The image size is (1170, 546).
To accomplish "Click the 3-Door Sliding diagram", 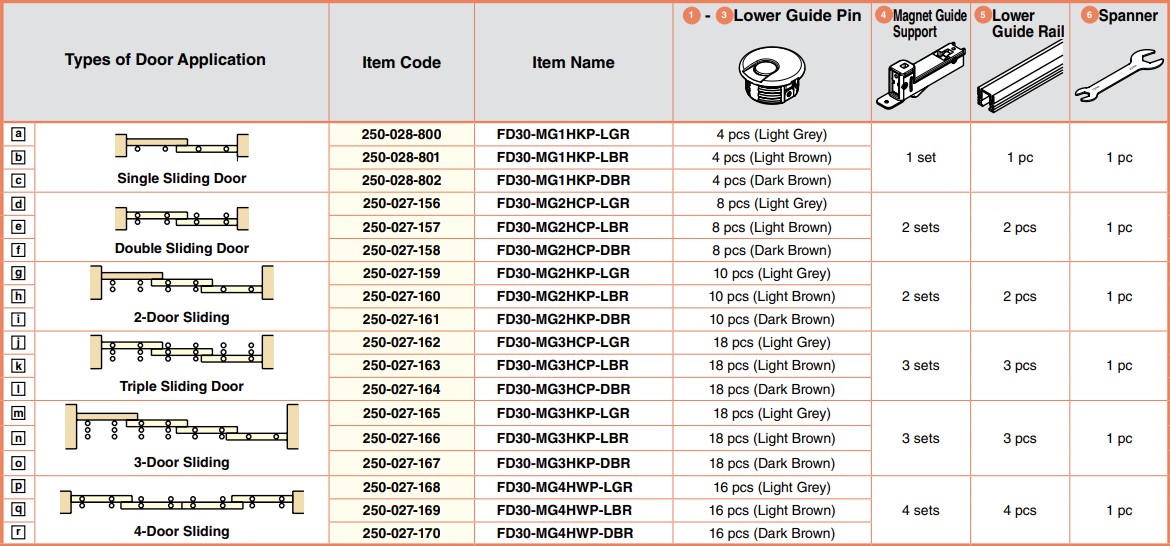I will coord(182,427).
